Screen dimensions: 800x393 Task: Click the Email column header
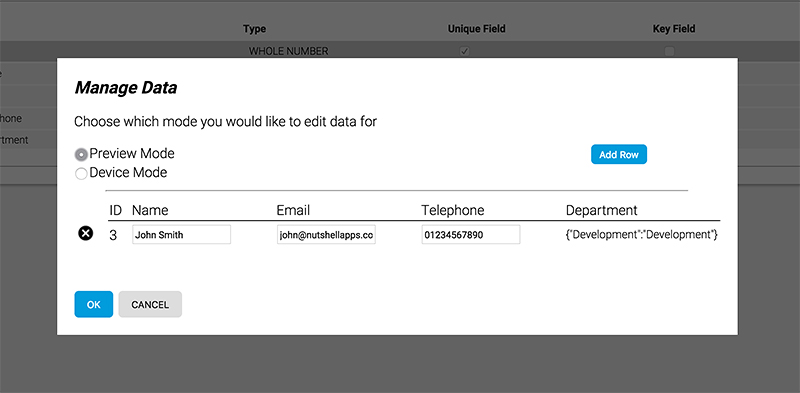293,210
